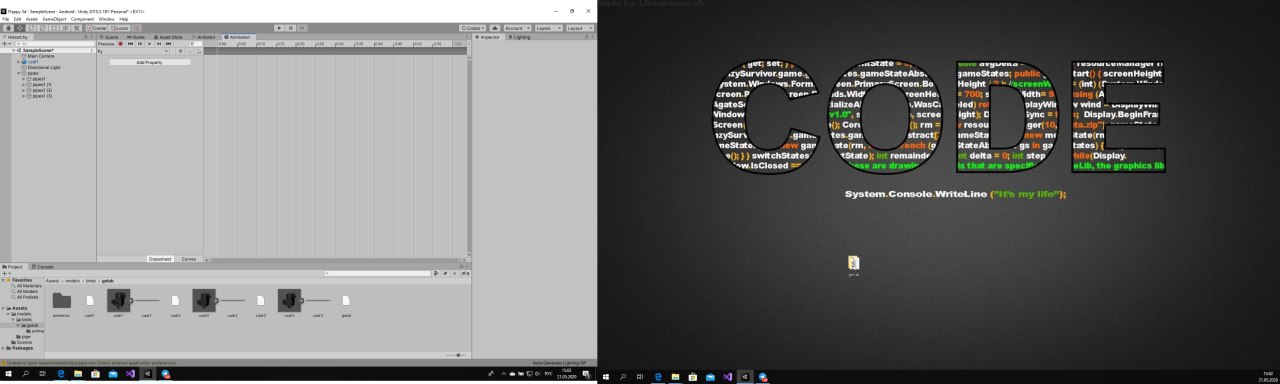Image resolution: width=1280 pixels, height=384 pixels.
Task: Open the Hierarchy create plus menu
Action: 6,44
